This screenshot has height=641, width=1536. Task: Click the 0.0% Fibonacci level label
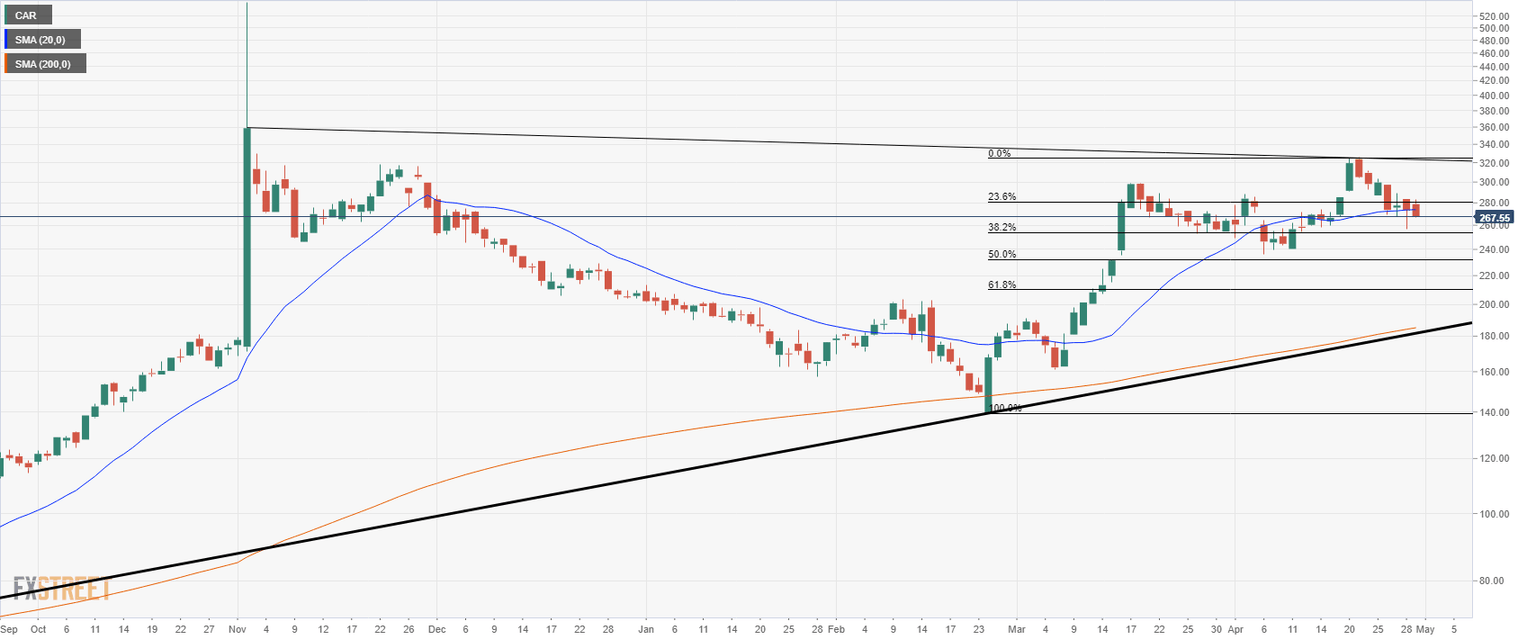pyautogui.click(x=999, y=154)
